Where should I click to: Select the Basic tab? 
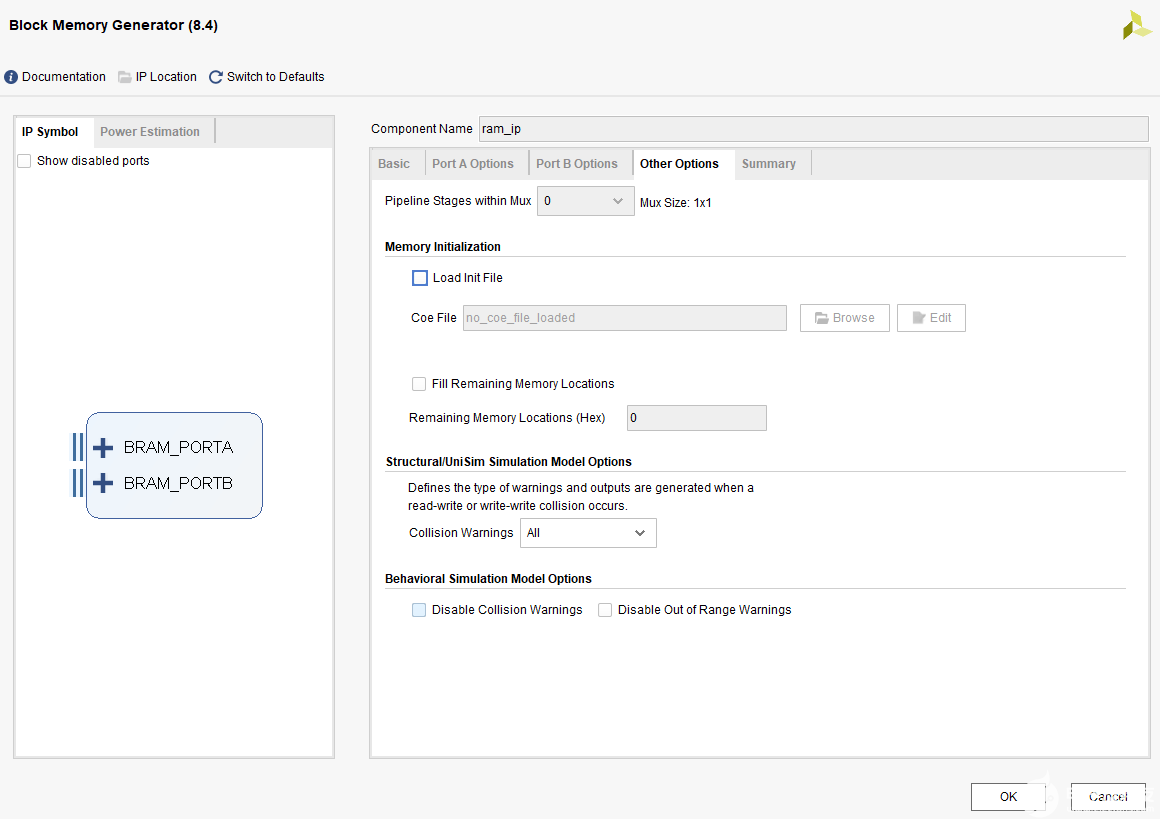(394, 164)
